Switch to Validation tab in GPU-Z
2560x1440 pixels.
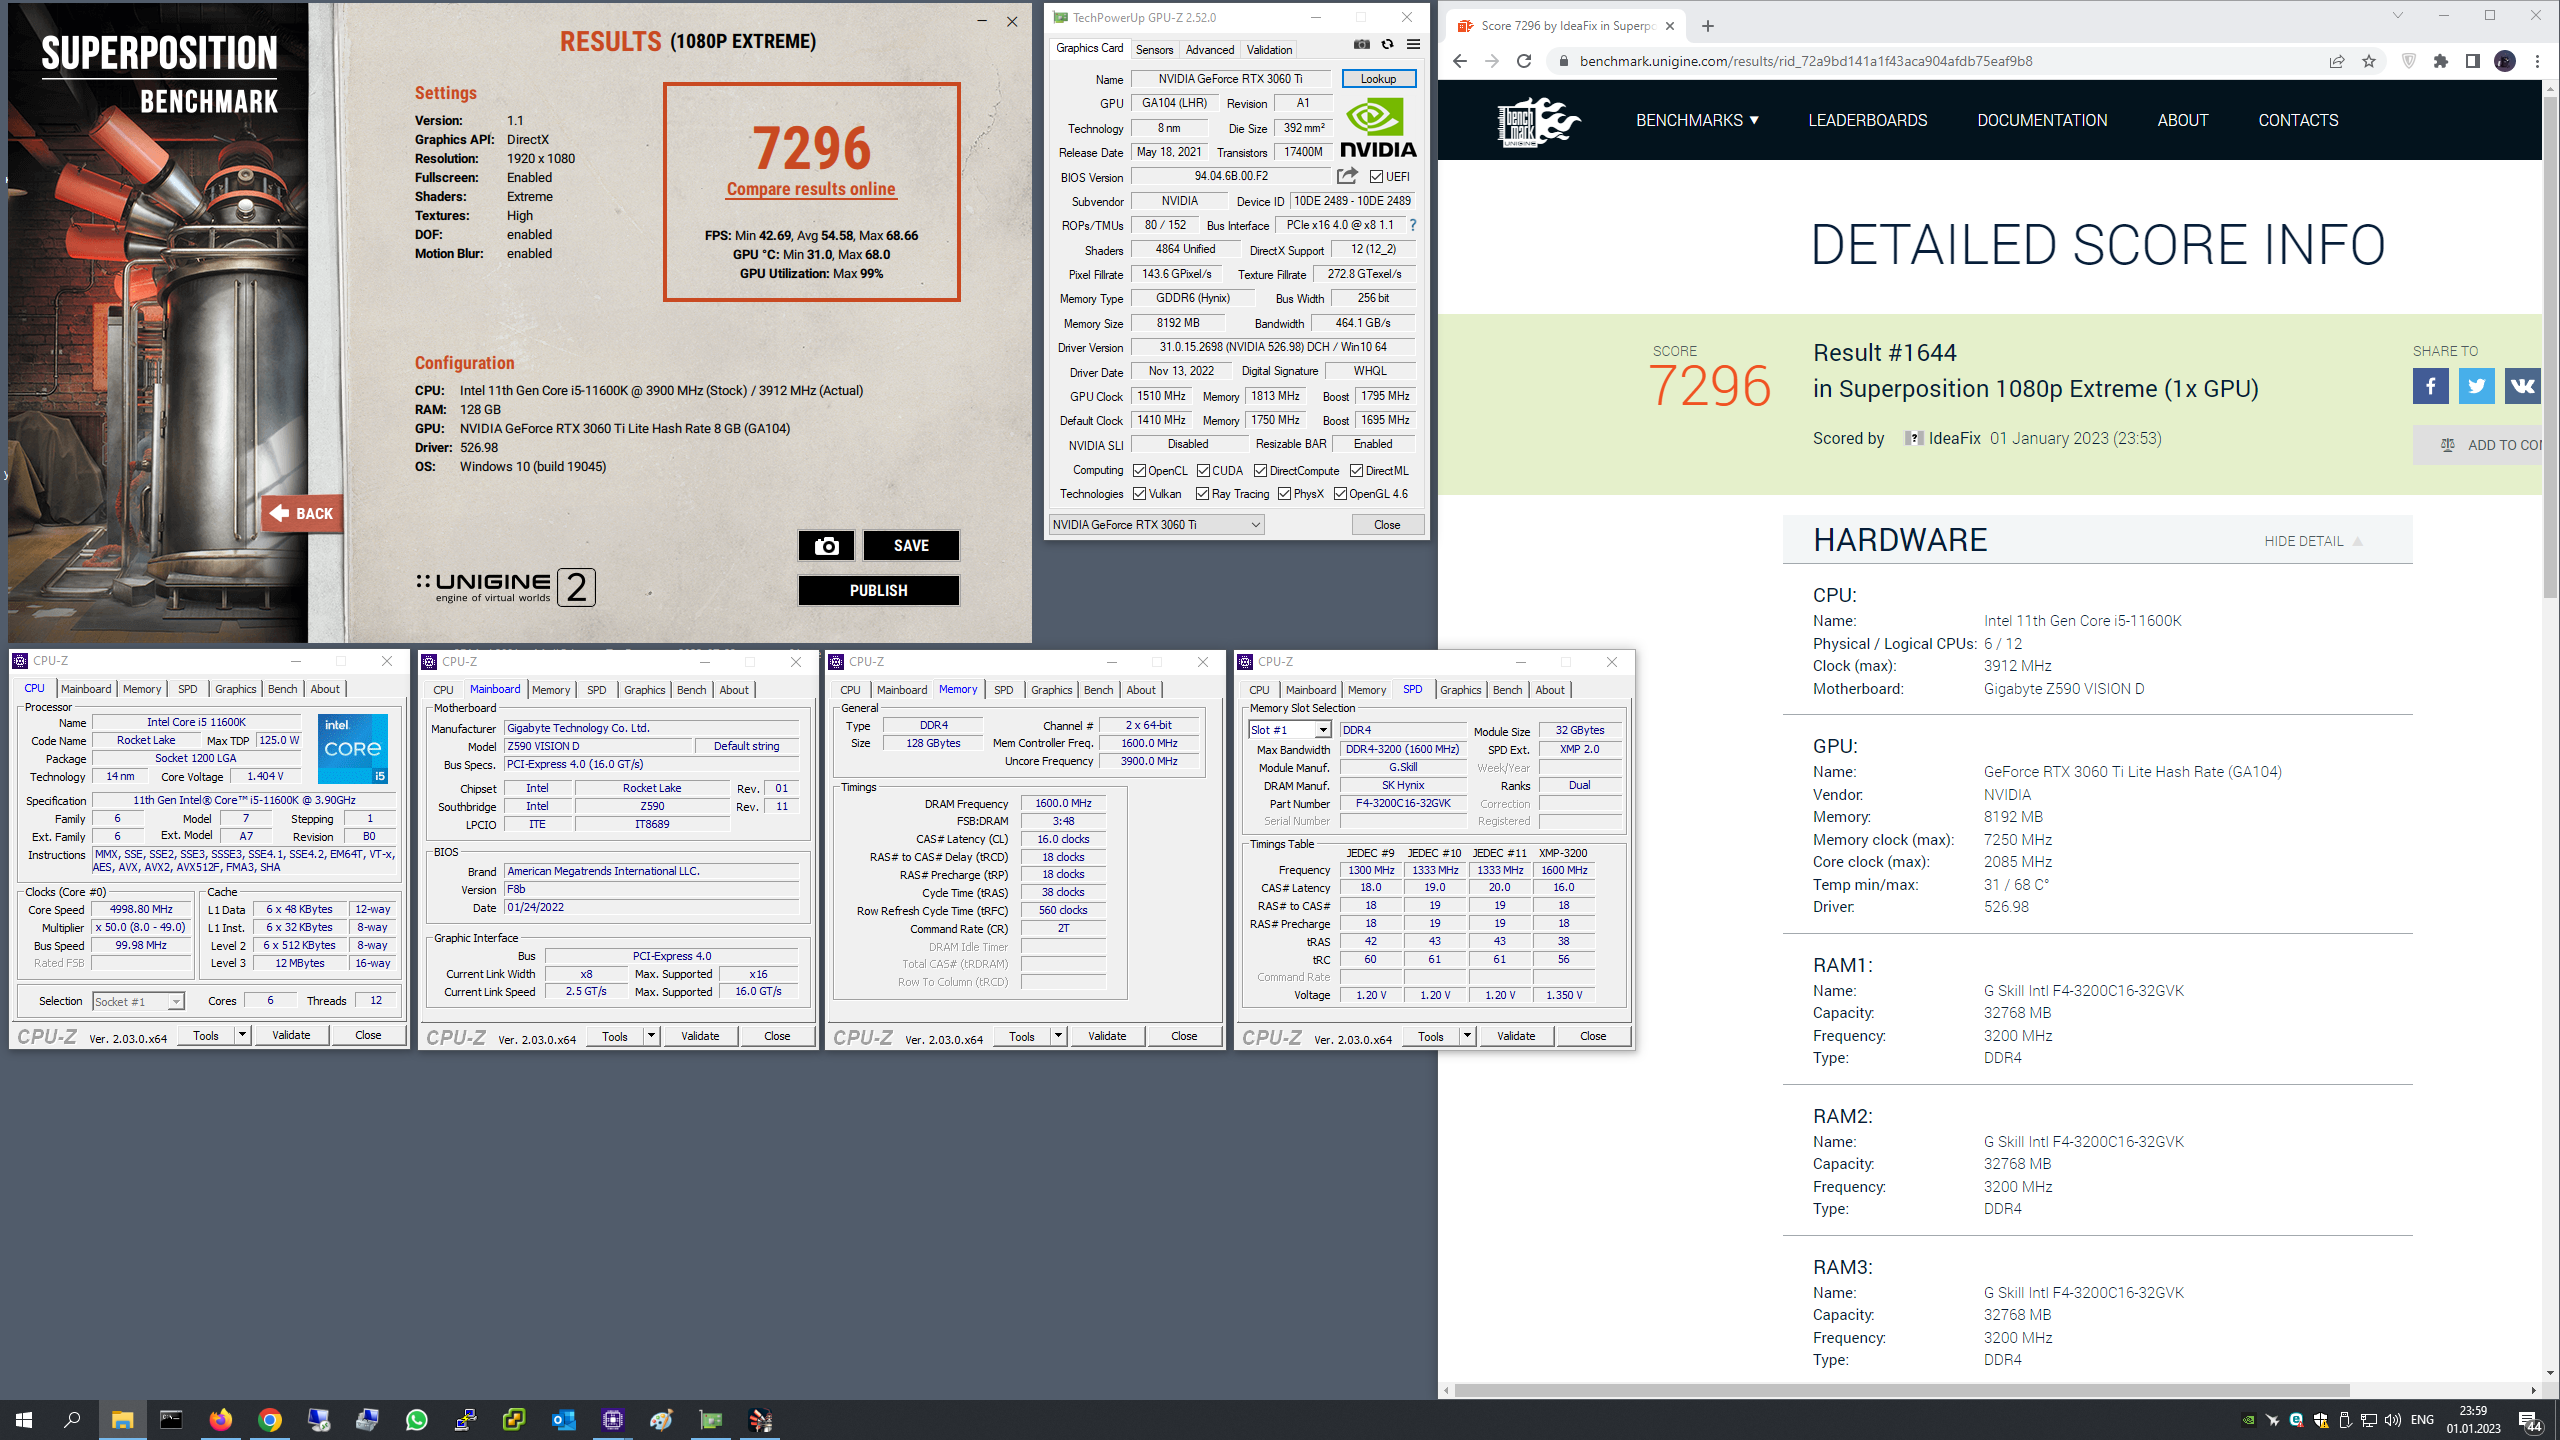[1269, 49]
